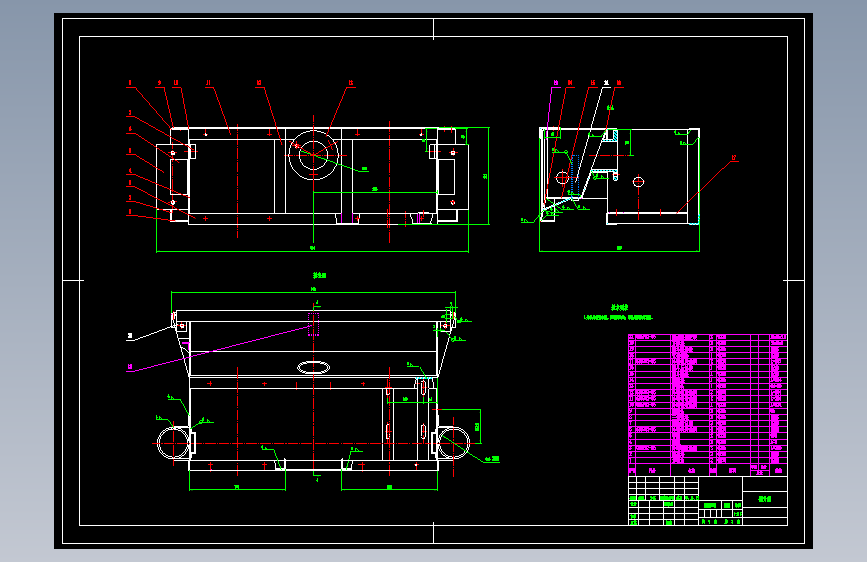Select the width dimension below the side view

pos(619,249)
